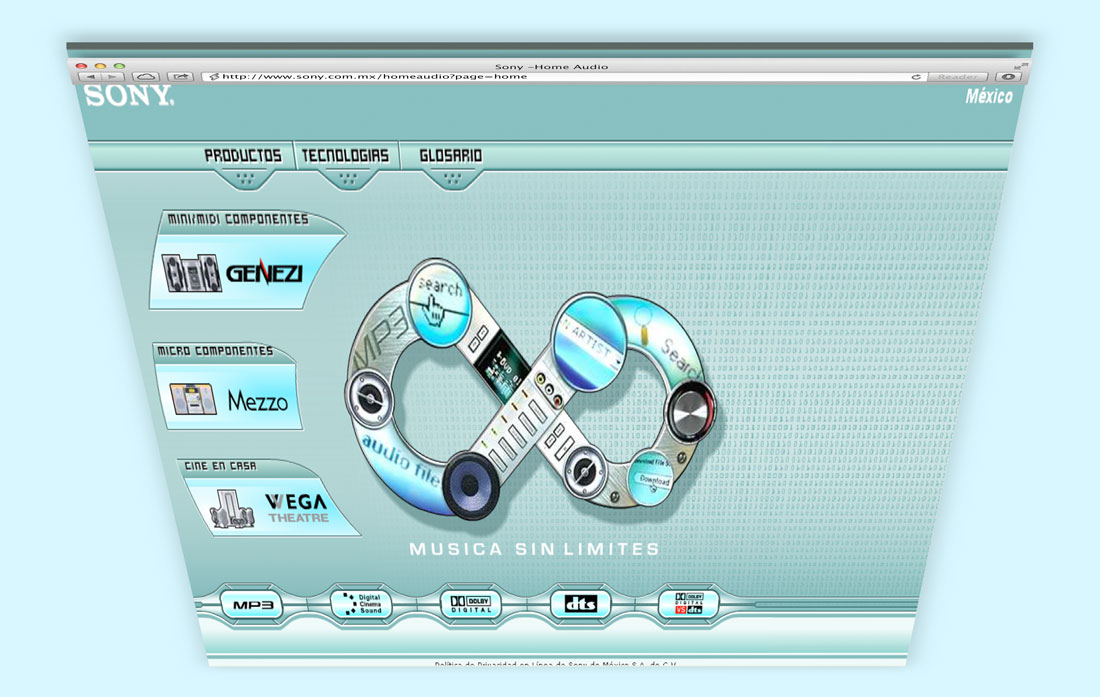Open the Digital Cinema Sound button

tap(362, 604)
